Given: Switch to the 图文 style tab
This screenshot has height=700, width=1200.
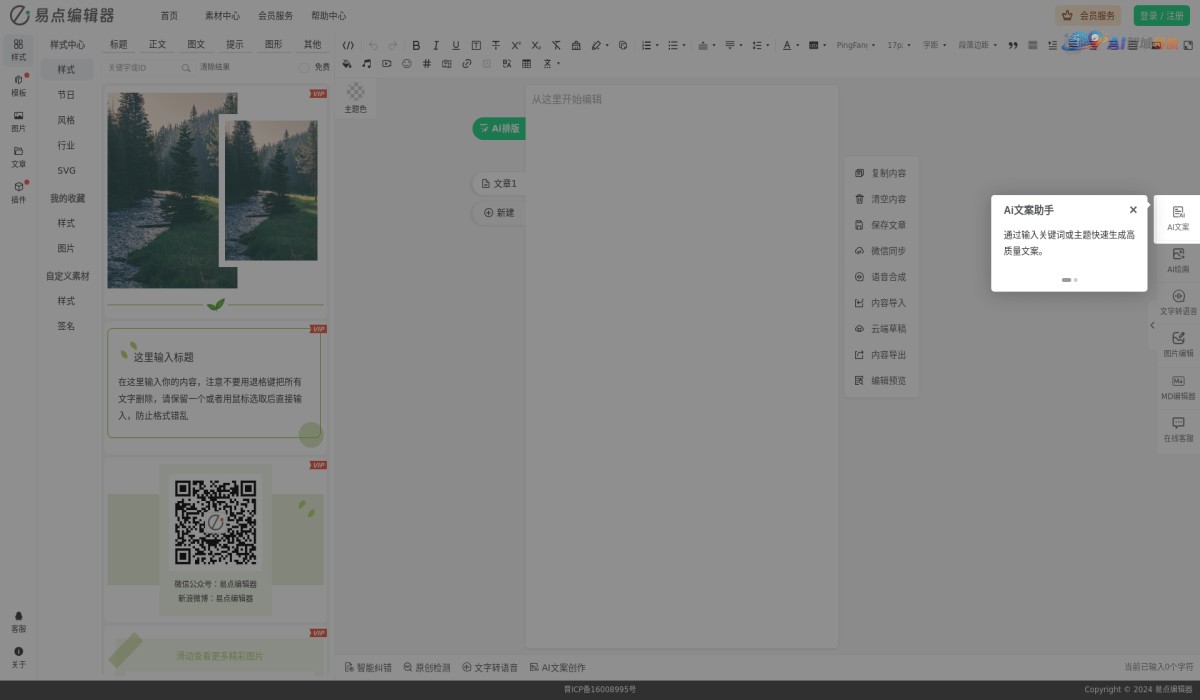Looking at the screenshot, I should [x=196, y=45].
